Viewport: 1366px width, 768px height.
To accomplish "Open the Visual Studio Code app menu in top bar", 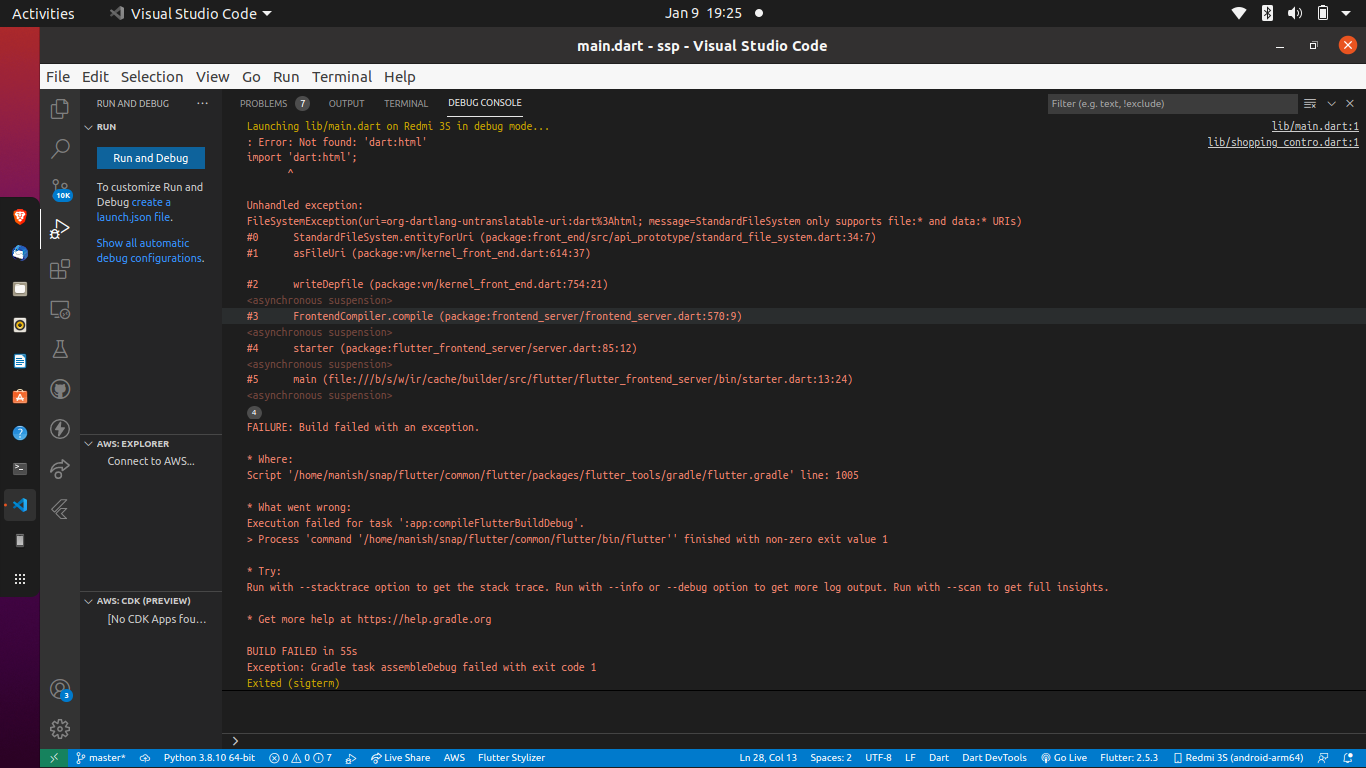I will 189,13.
